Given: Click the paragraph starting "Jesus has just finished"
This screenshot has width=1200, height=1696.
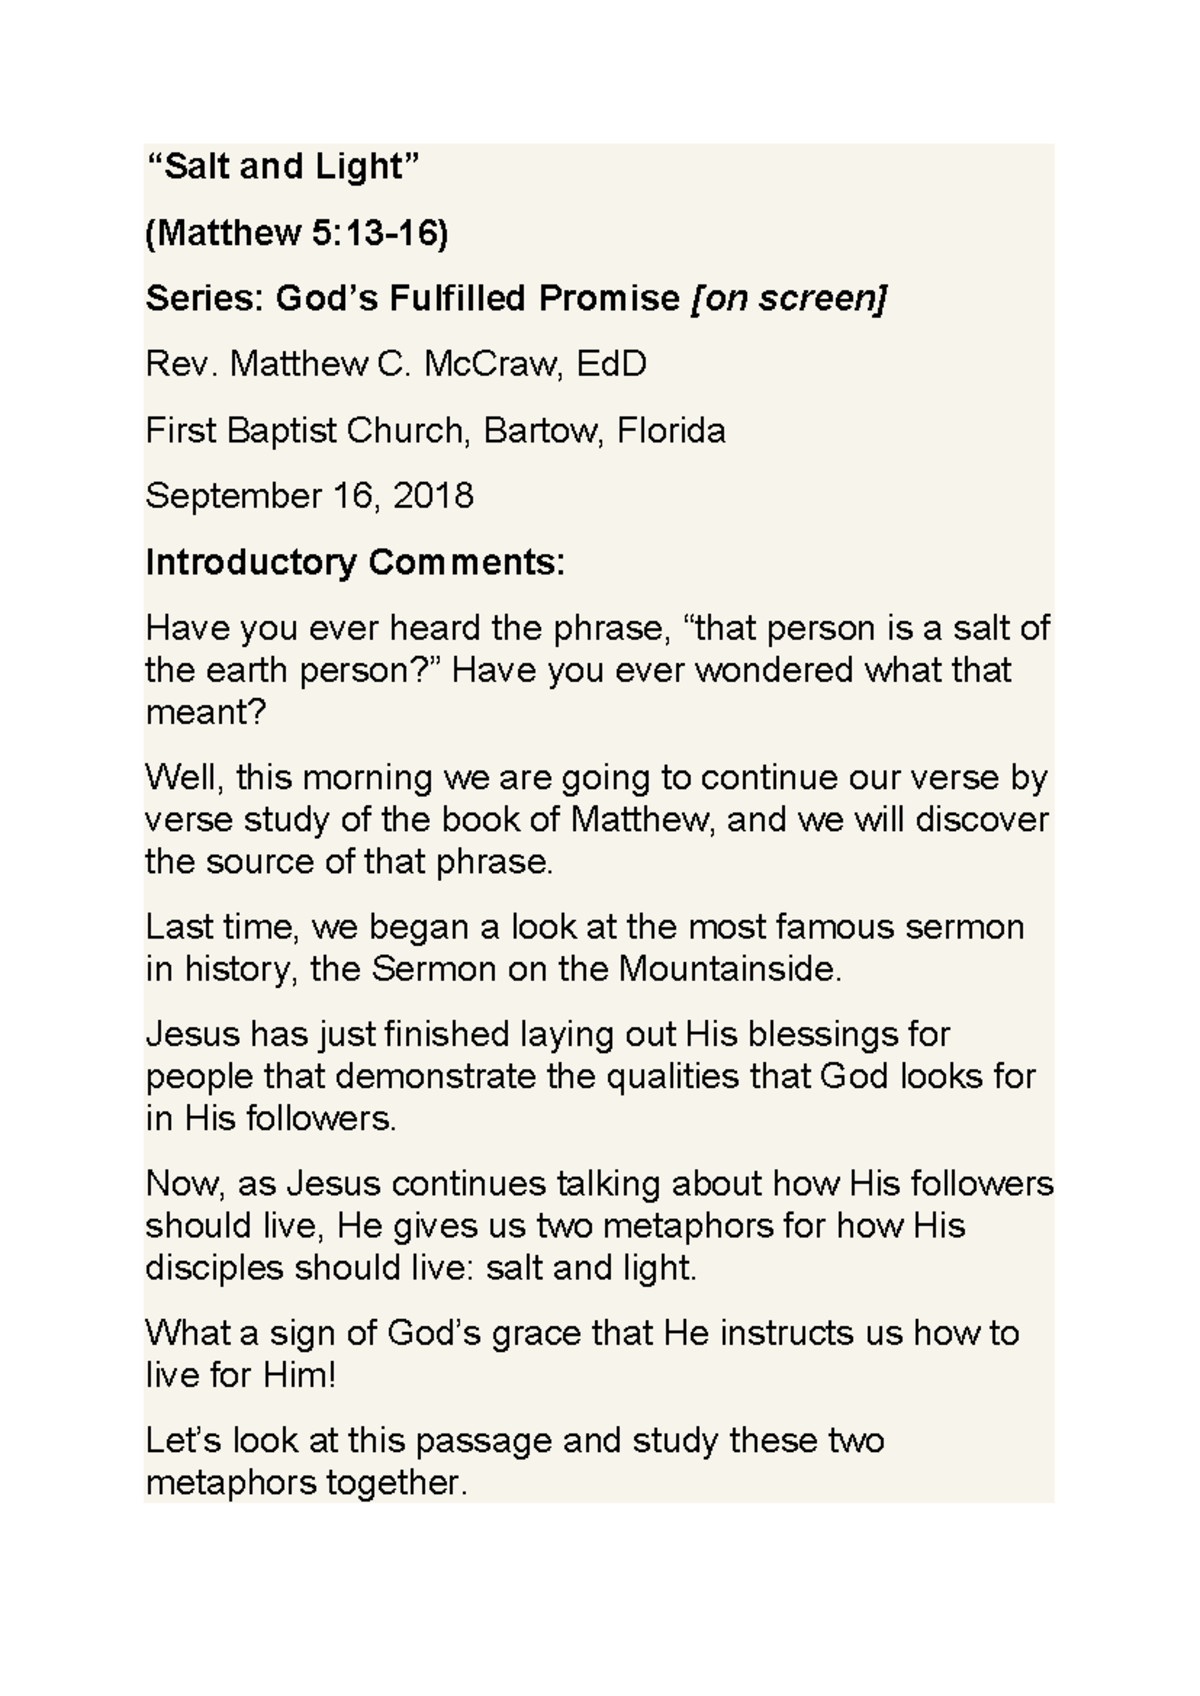Looking at the screenshot, I should click(591, 1076).
